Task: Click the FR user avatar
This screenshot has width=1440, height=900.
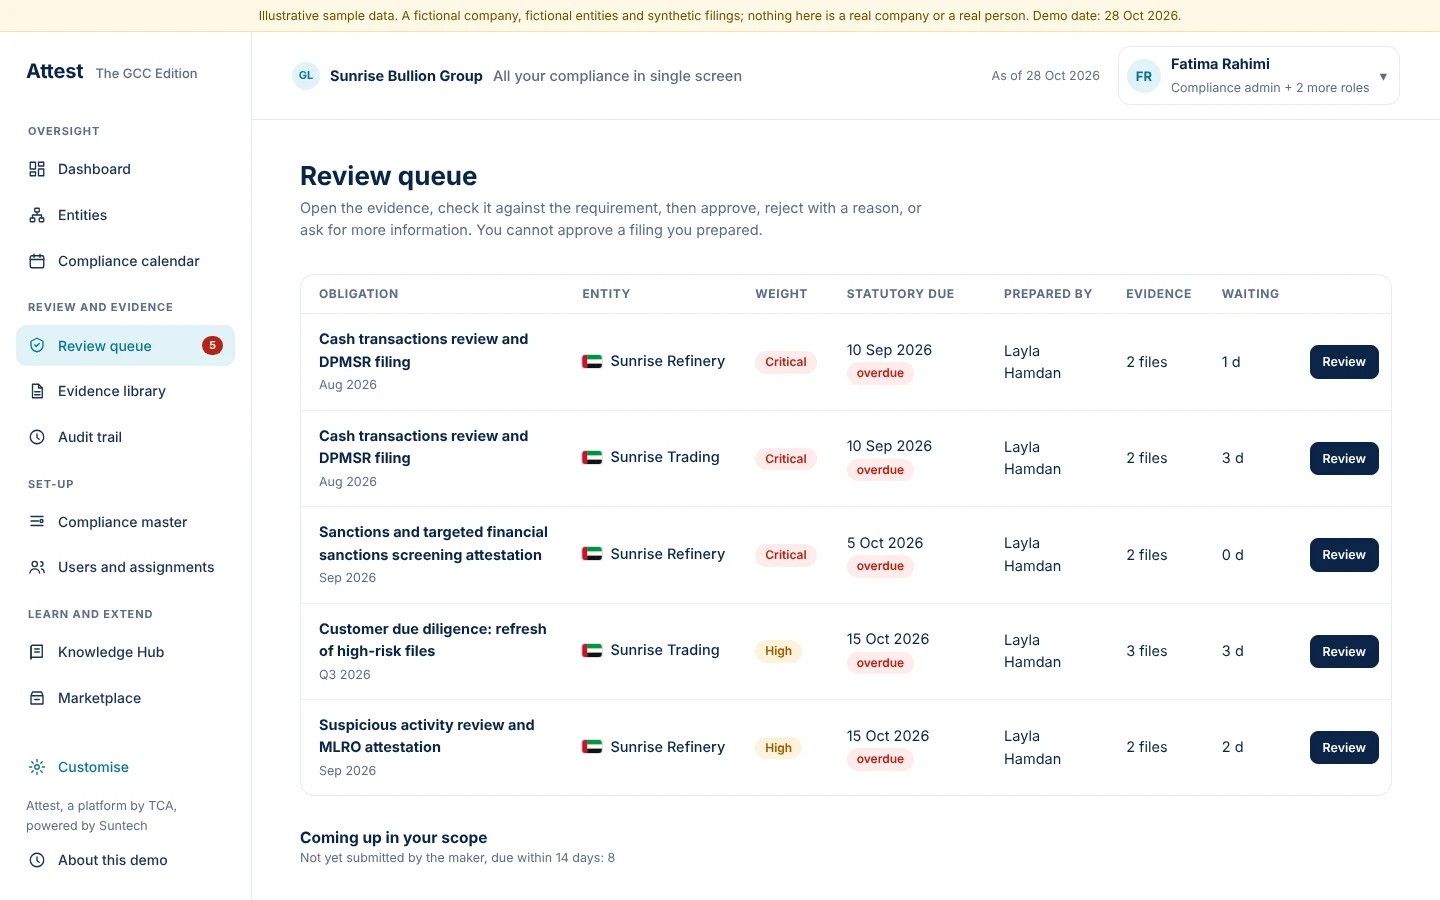Action: coord(1144,76)
